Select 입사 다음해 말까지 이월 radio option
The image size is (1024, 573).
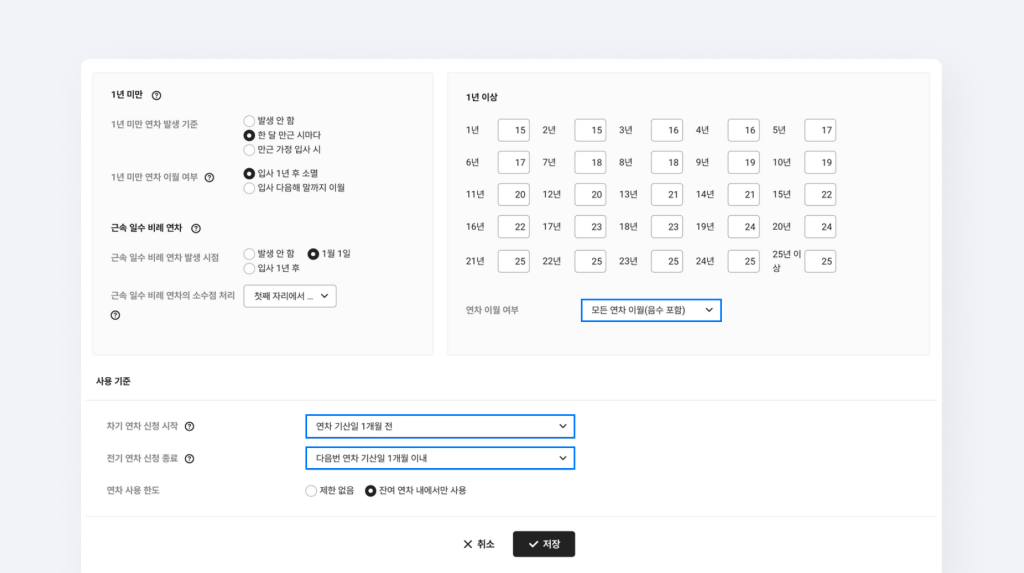249,188
